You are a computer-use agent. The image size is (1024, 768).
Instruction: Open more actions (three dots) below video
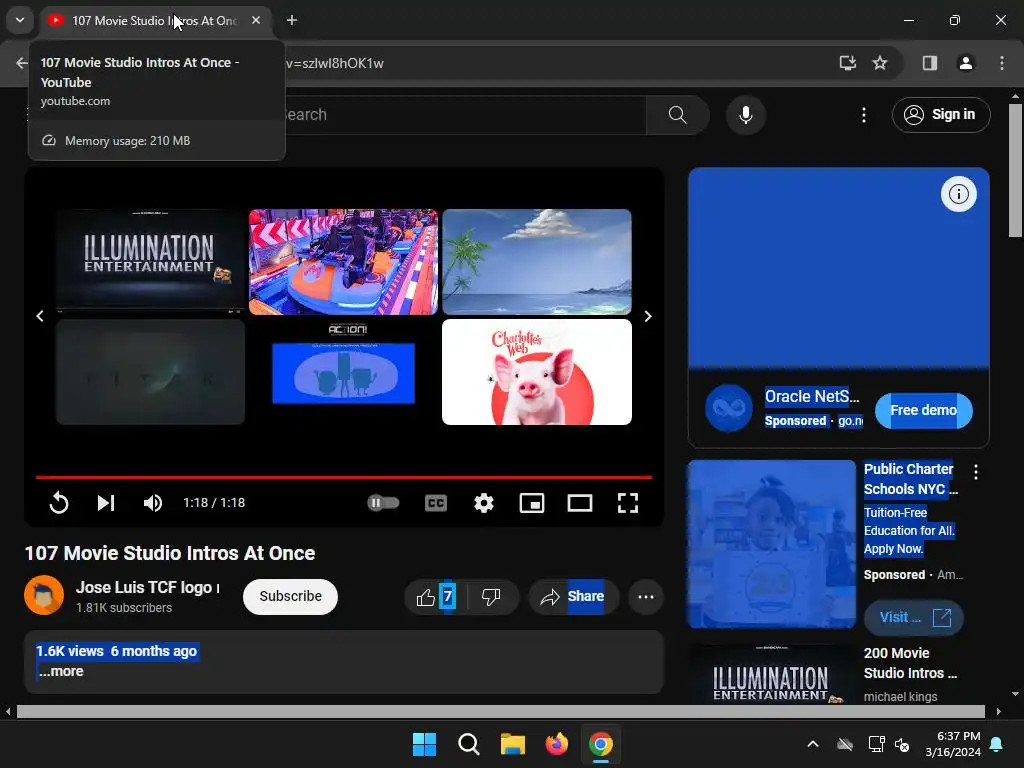pos(646,597)
